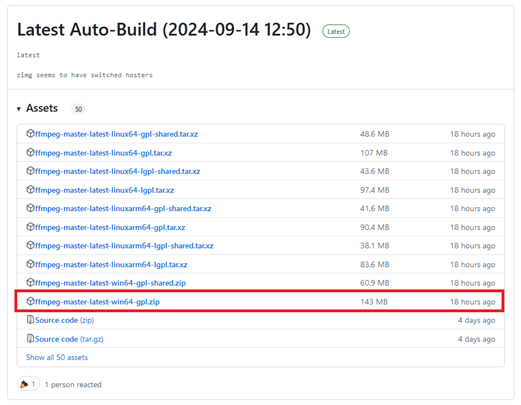Click the package icon beside linuxarm64-gpl.tar.xz

coord(30,227)
